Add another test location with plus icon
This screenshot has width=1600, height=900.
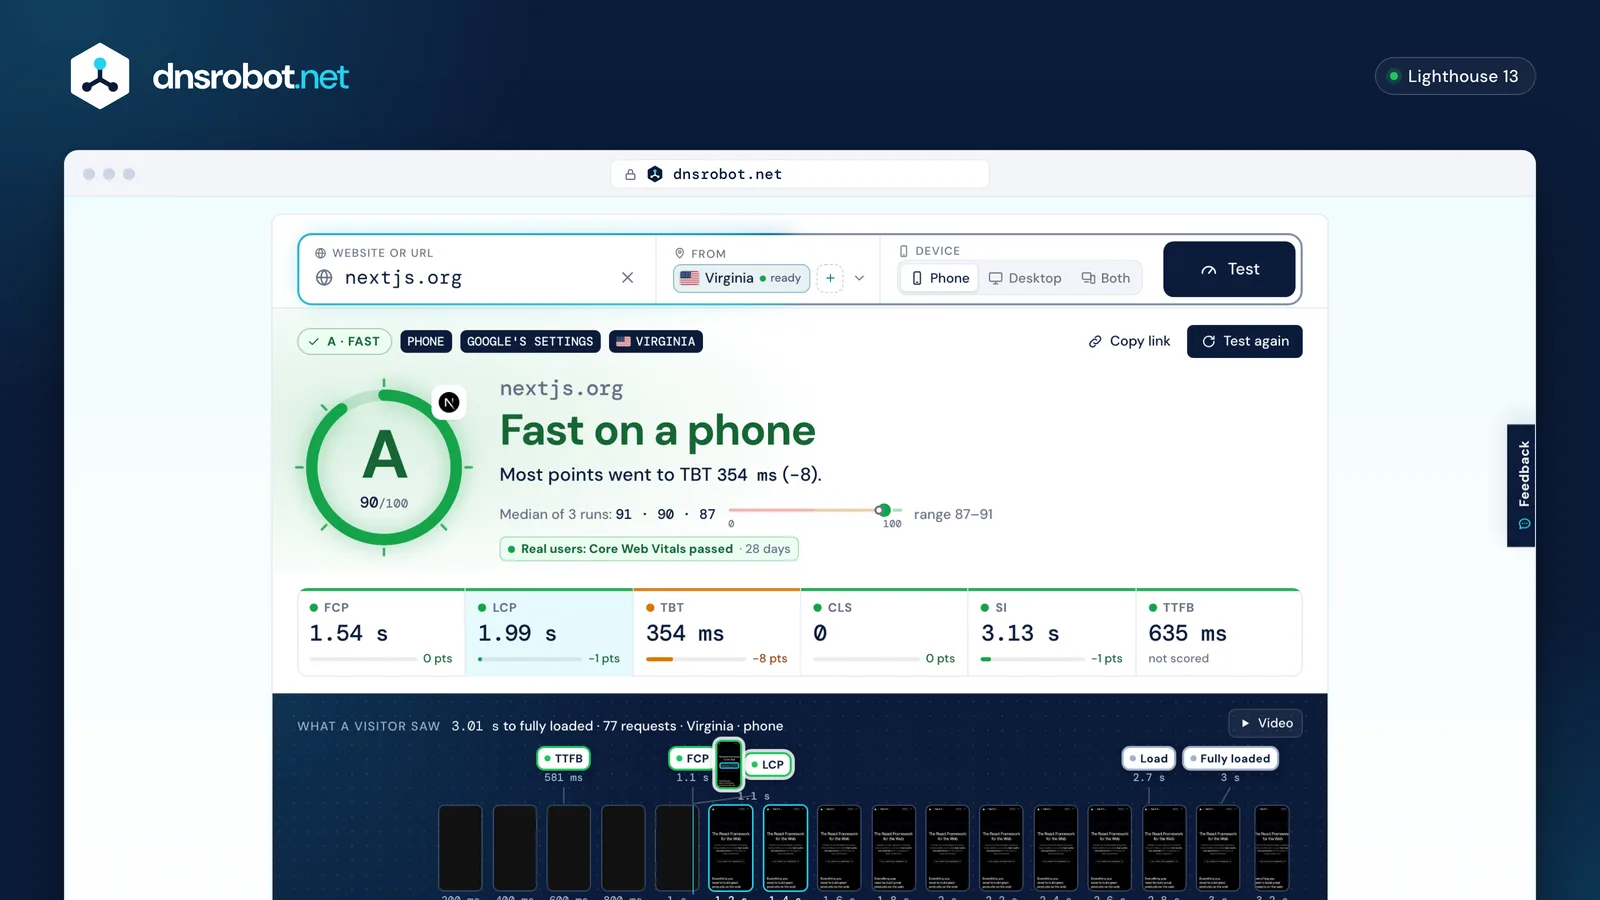[x=830, y=278]
